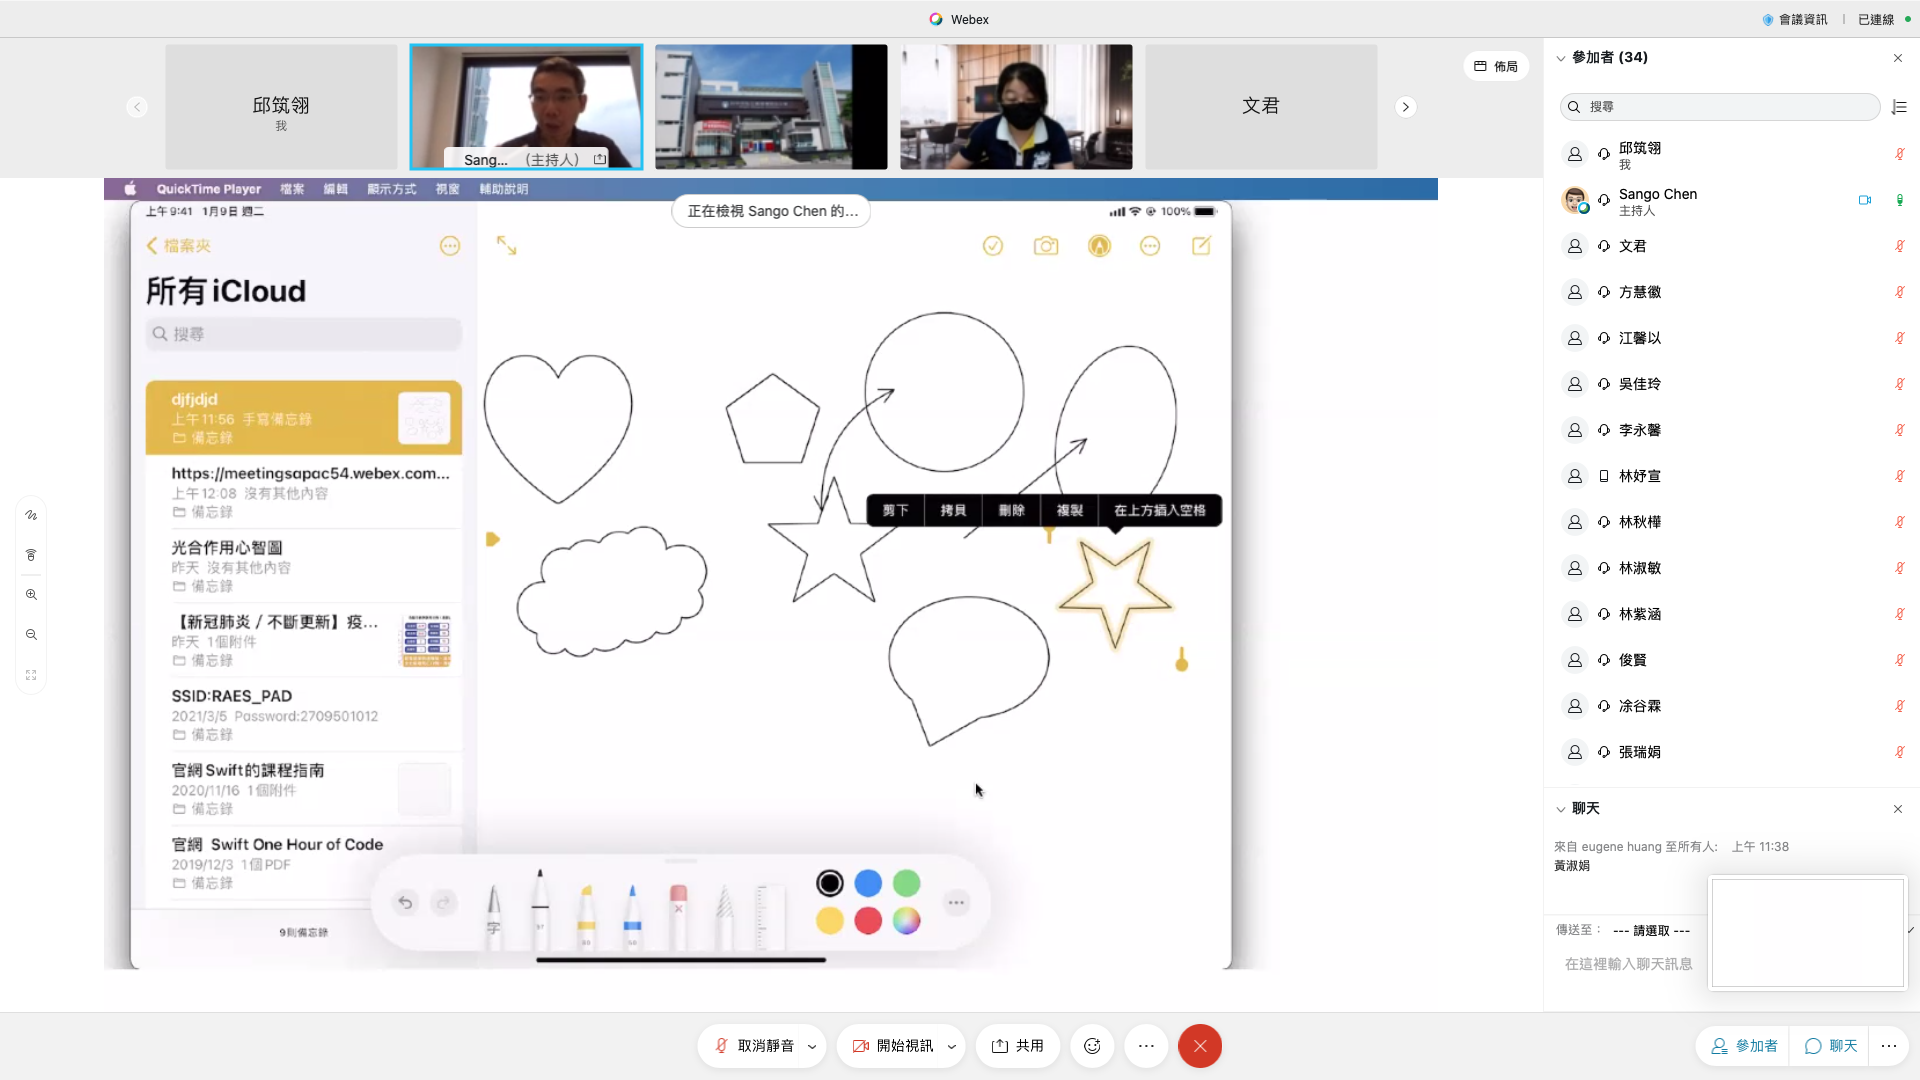Click the participant list sort icon
Viewport: 1920px width, 1080px height.
pos(1899,107)
